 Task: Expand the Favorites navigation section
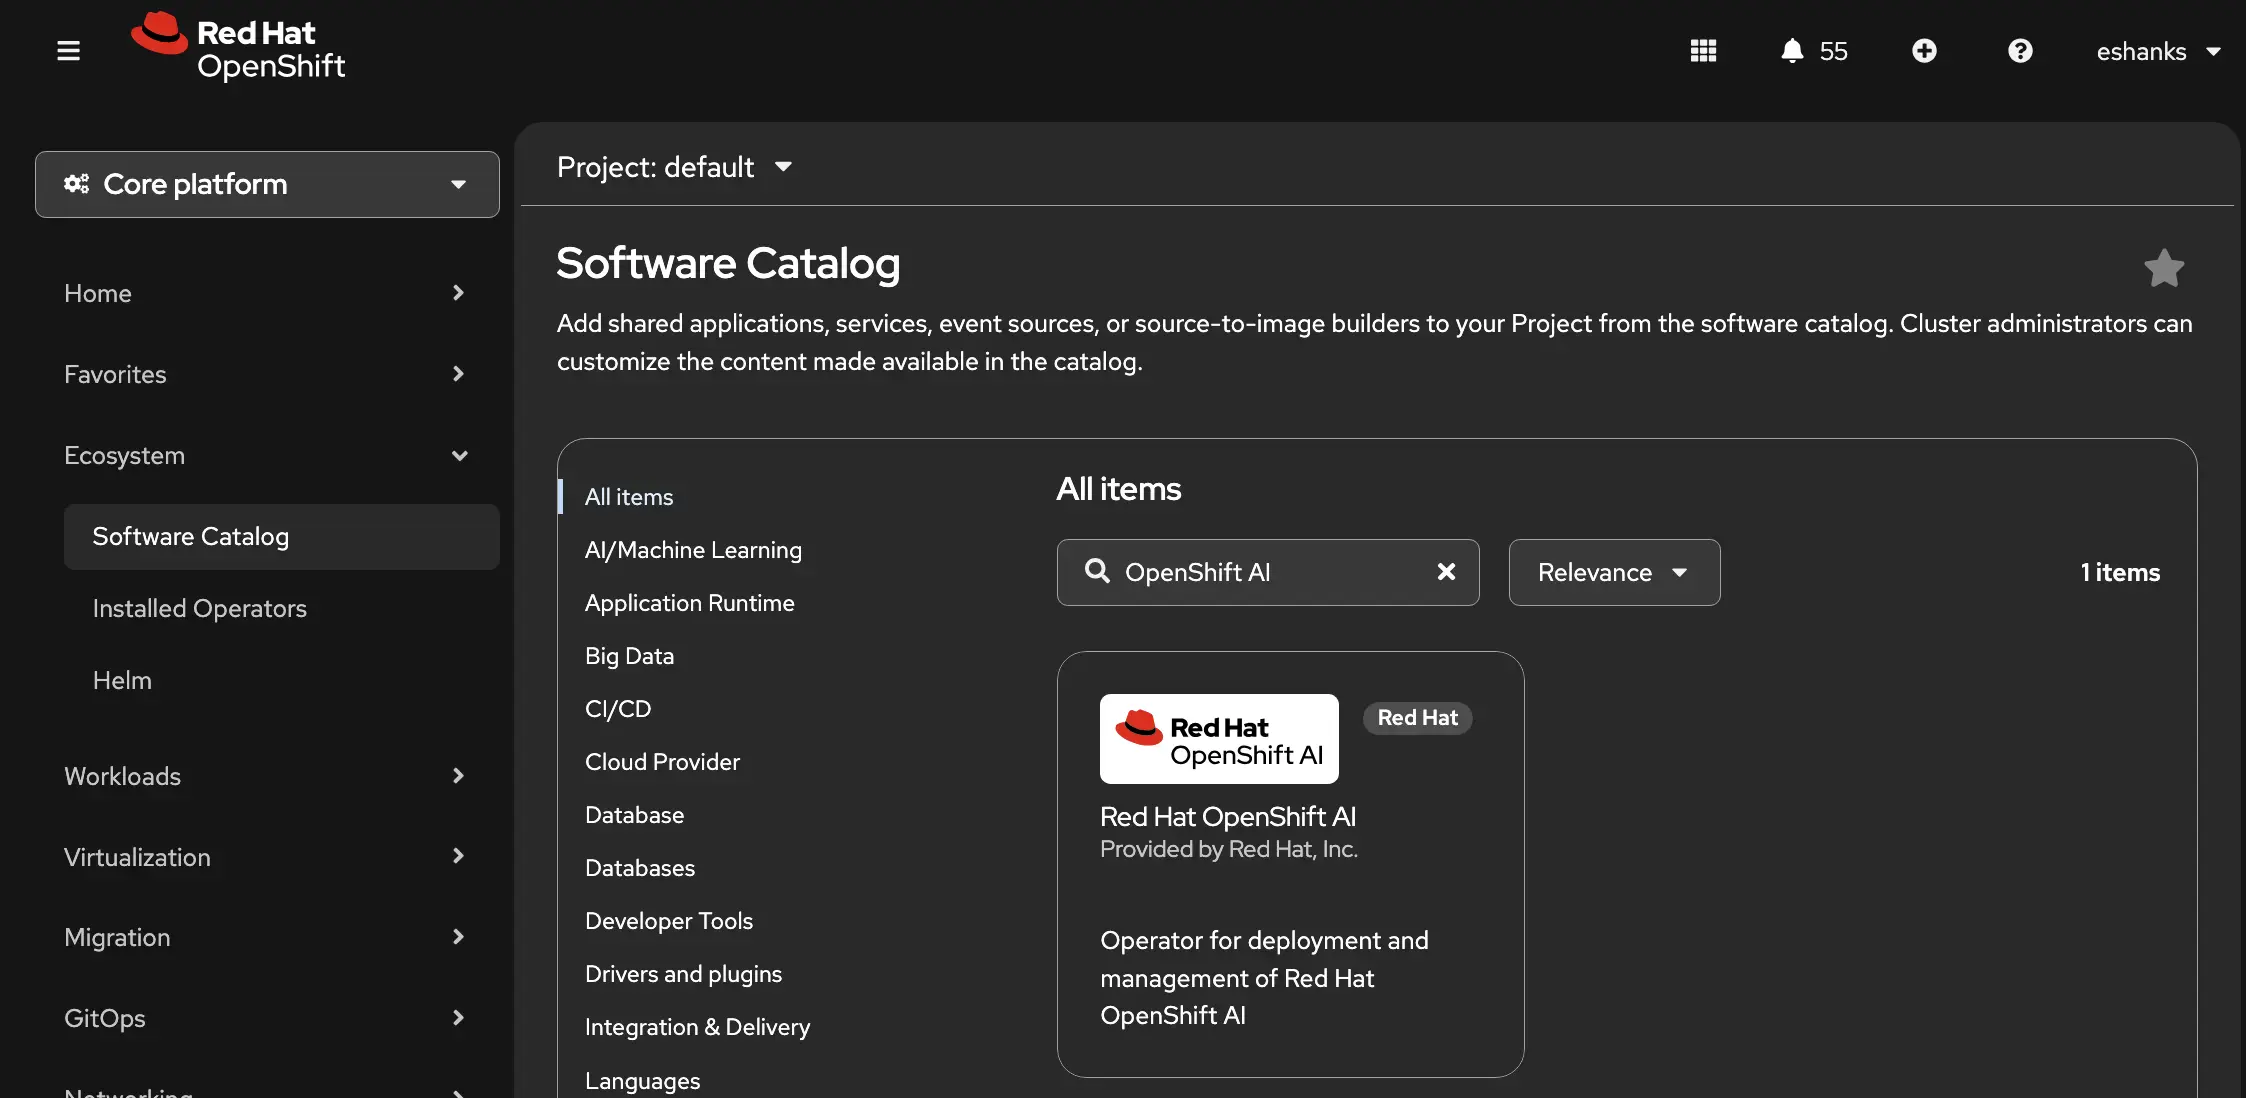point(265,374)
